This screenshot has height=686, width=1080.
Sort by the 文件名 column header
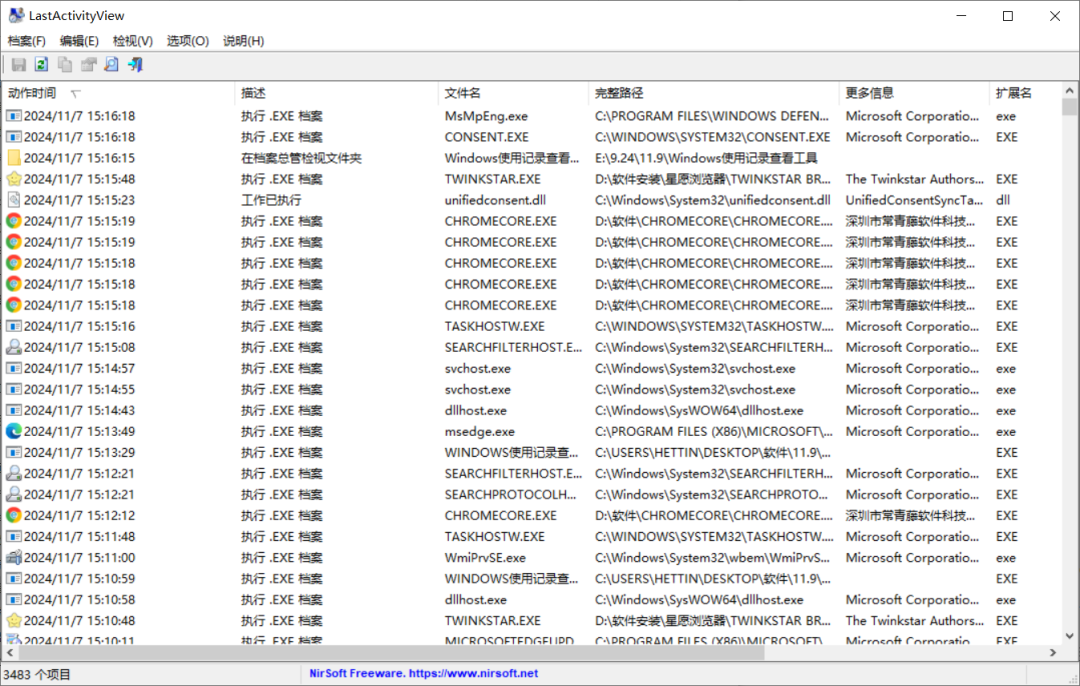coord(513,93)
